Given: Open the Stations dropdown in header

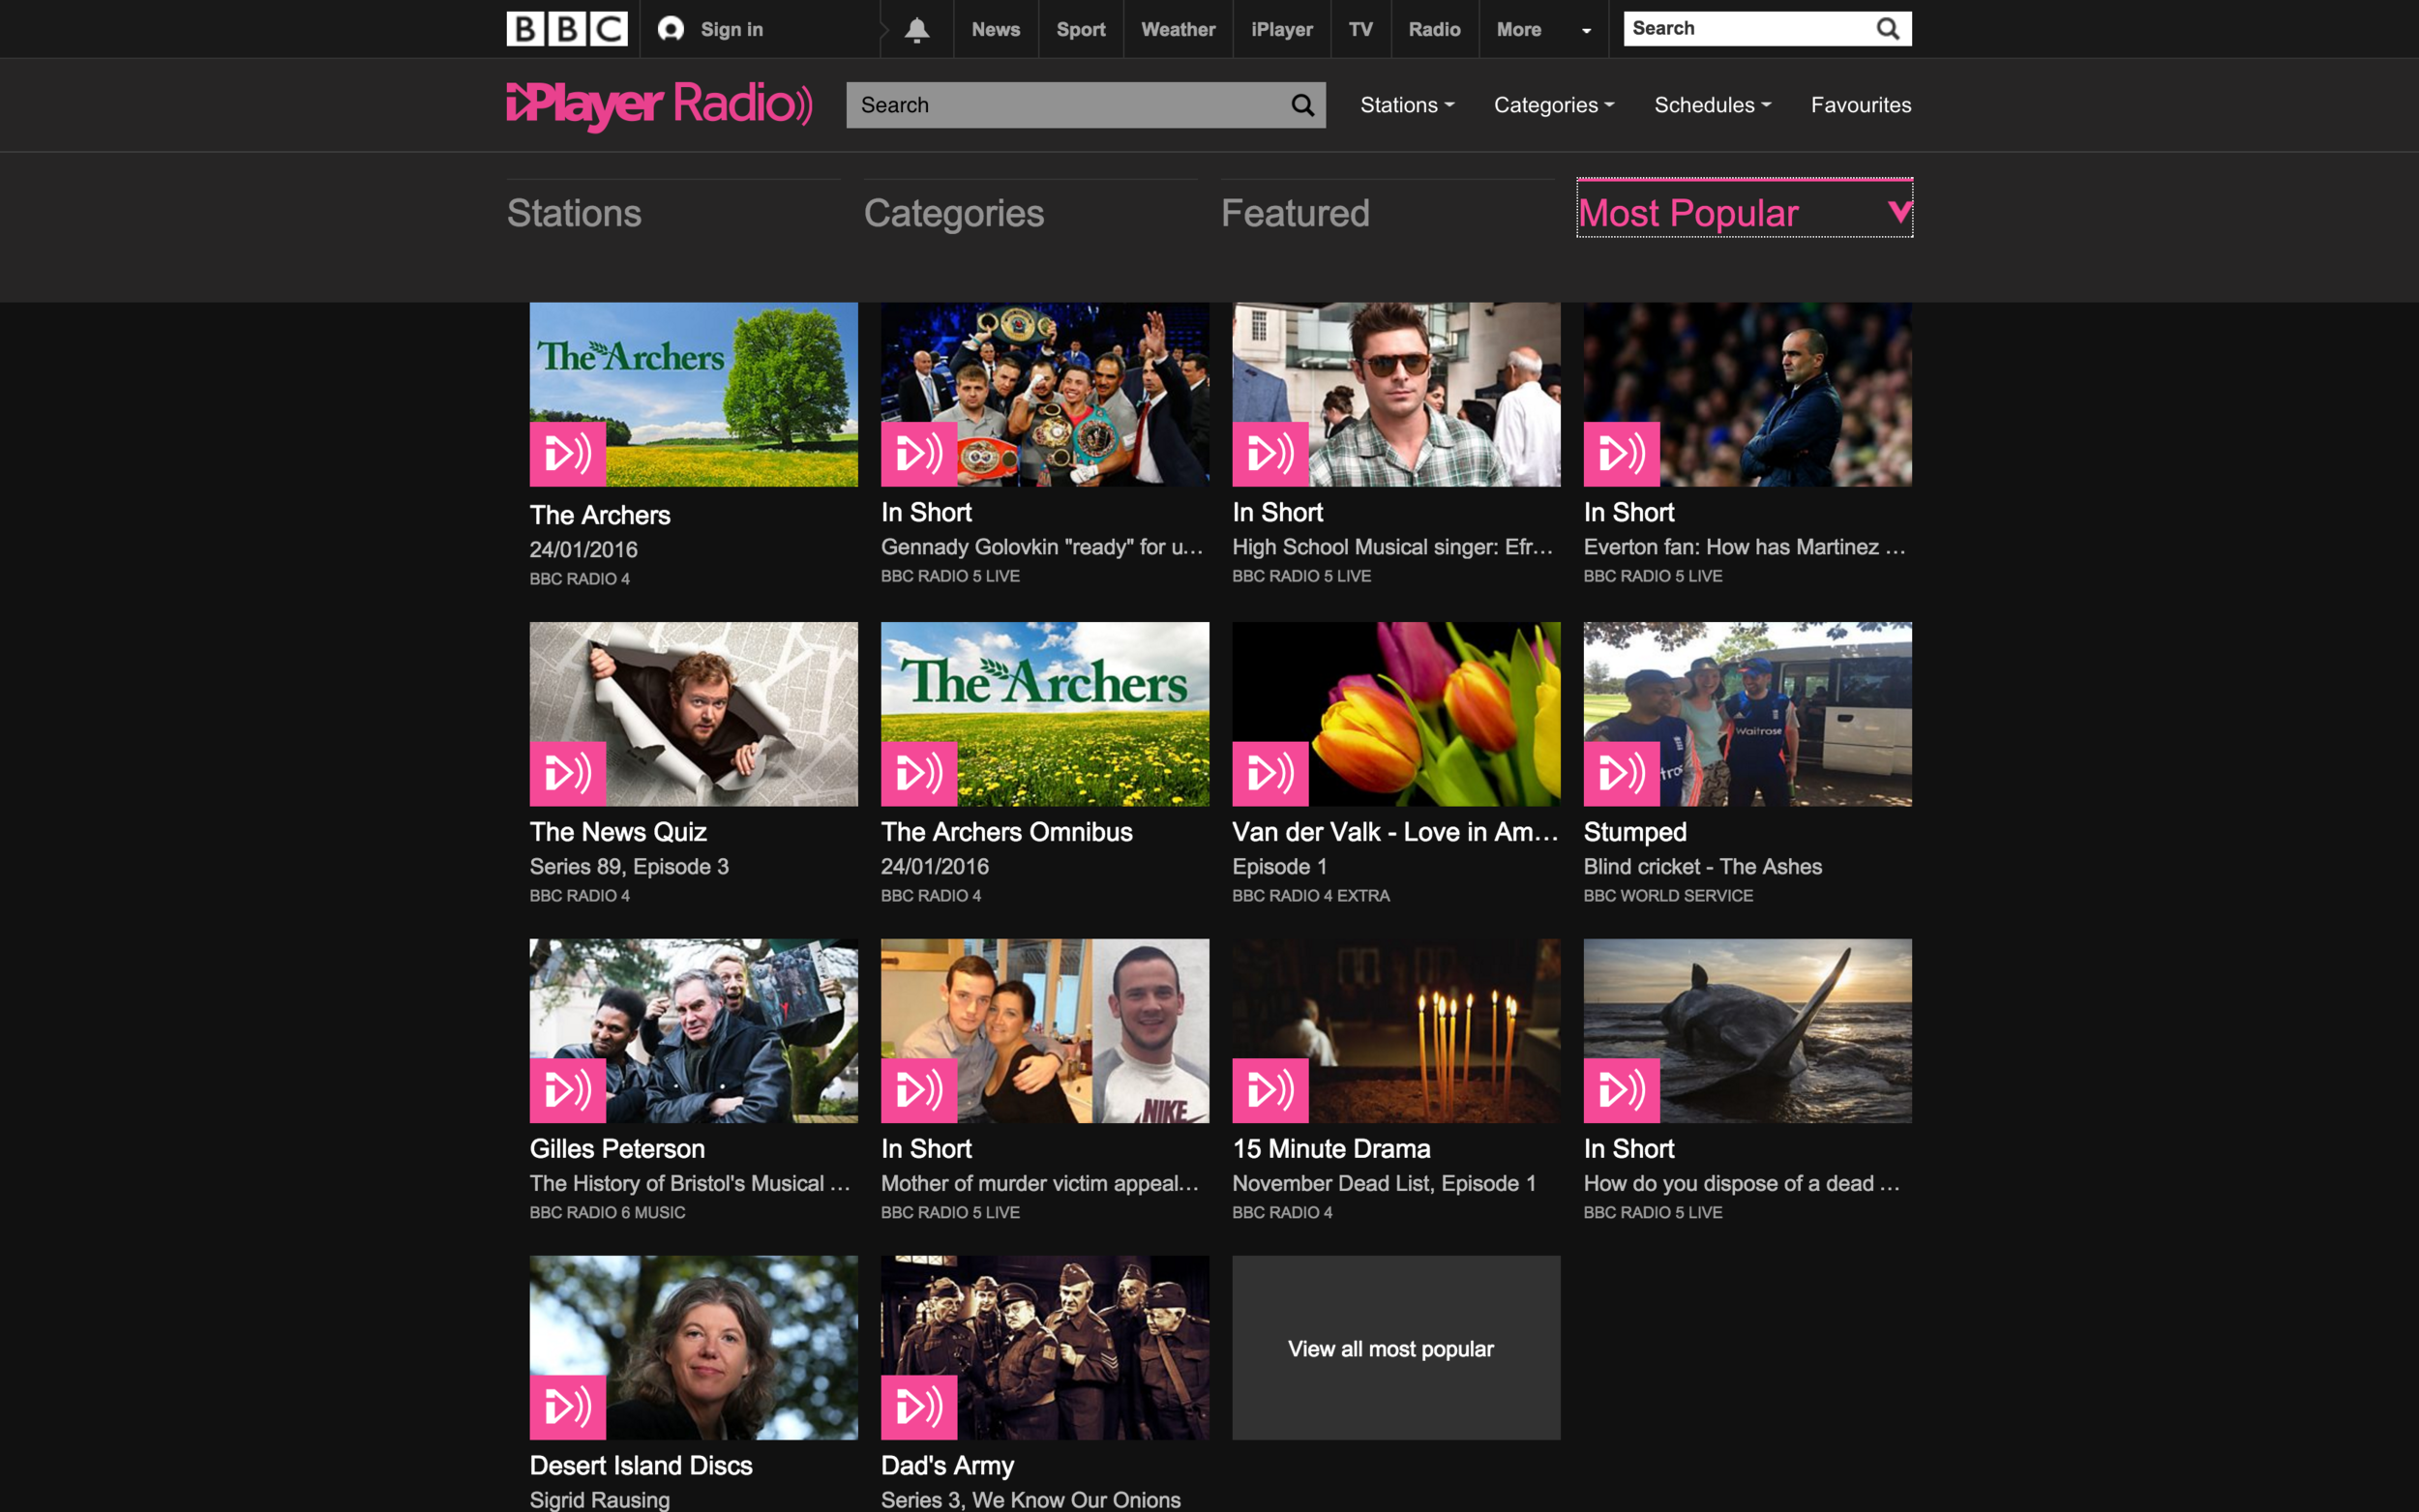Looking at the screenshot, I should coord(1407,105).
